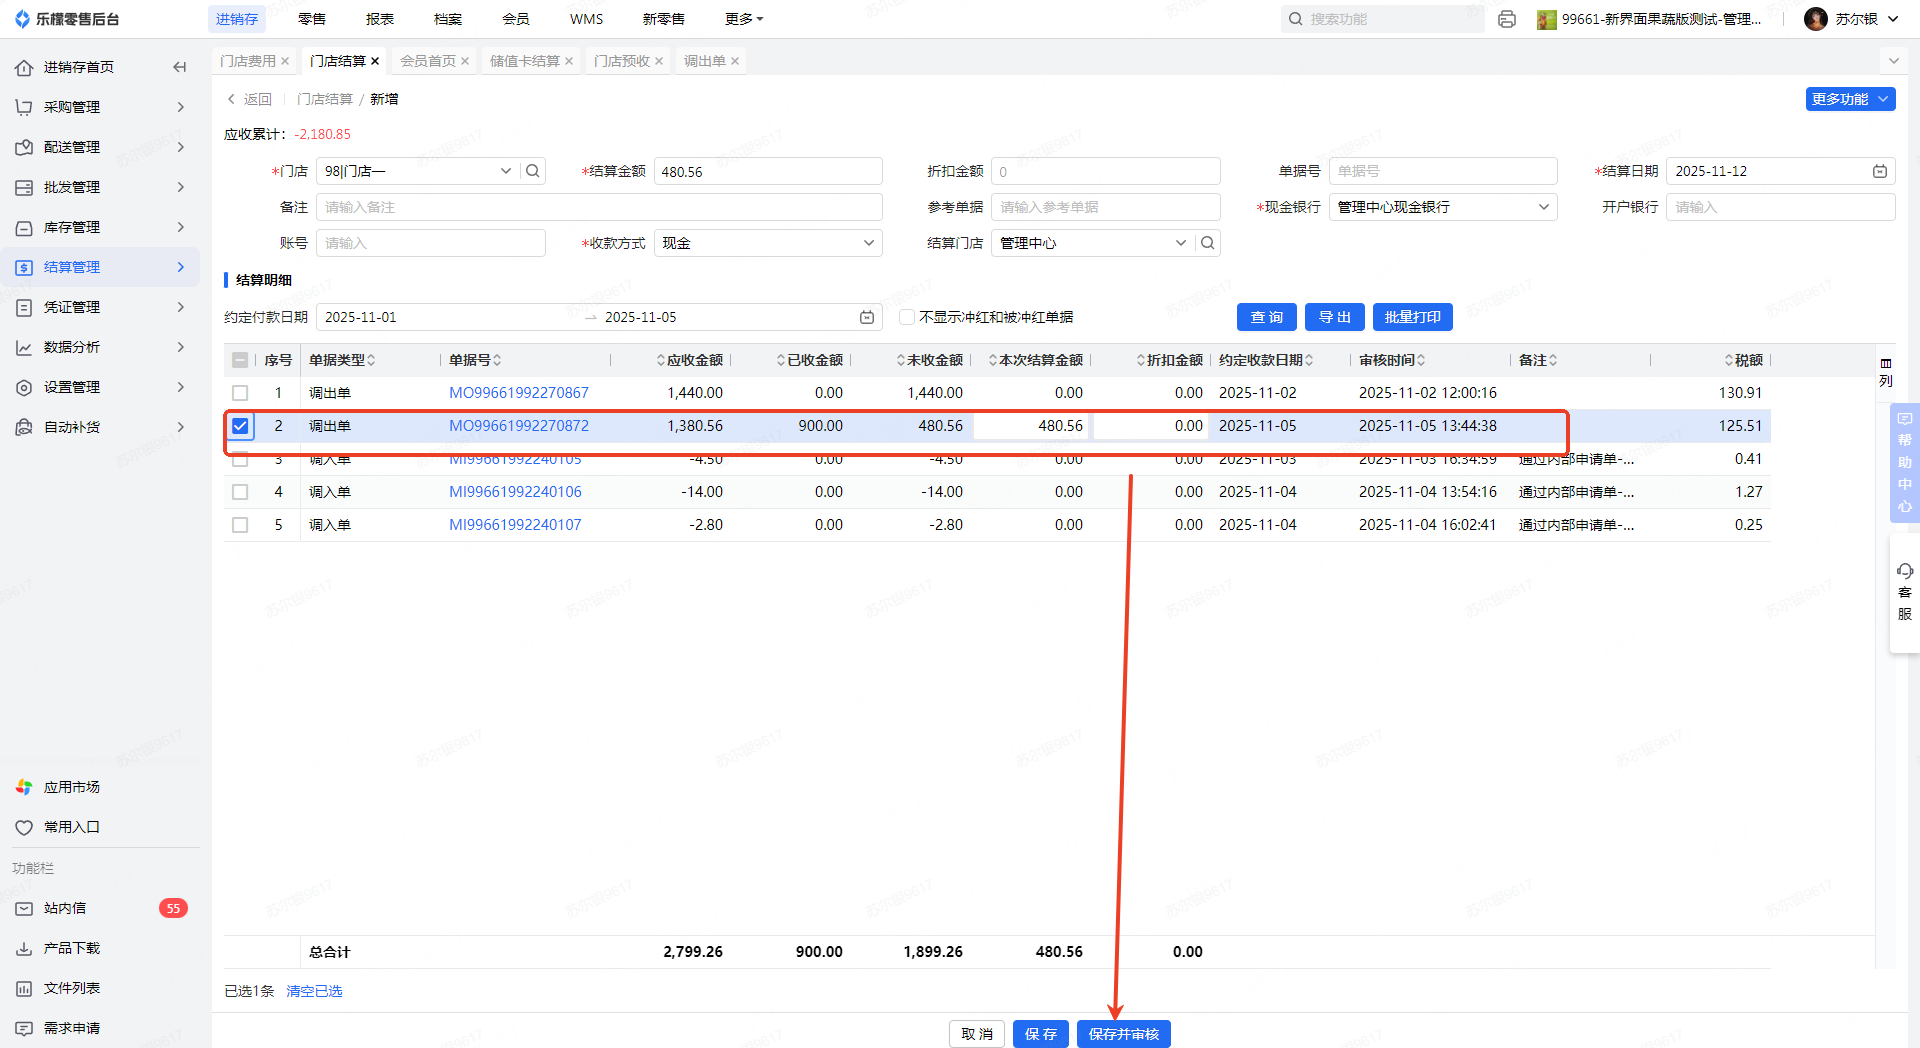Switch to the 储值卡结算 tab
Screen dimensions: 1920x1048
click(x=524, y=61)
